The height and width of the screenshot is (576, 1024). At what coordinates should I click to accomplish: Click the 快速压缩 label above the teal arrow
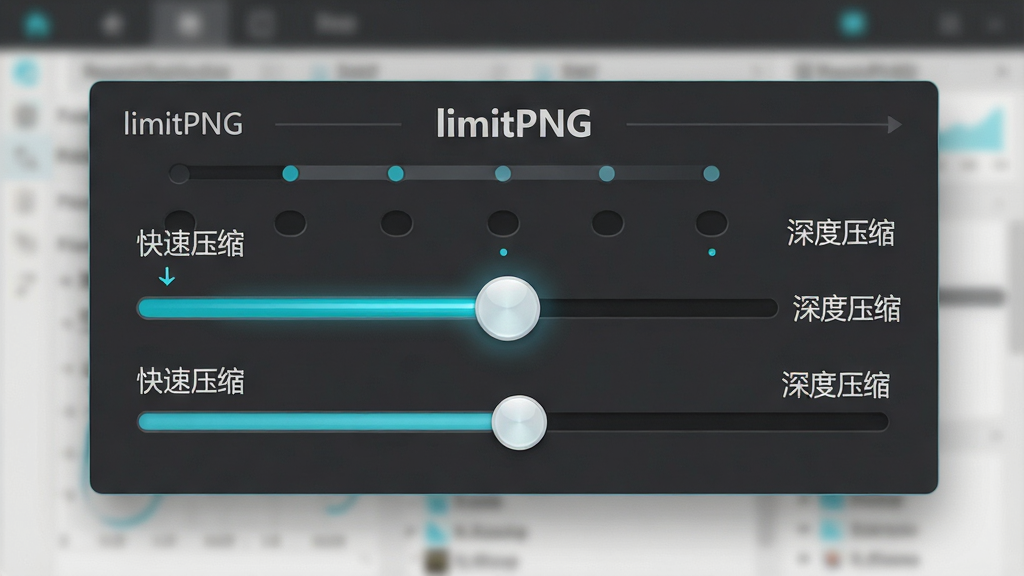click(x=191, y=244)
